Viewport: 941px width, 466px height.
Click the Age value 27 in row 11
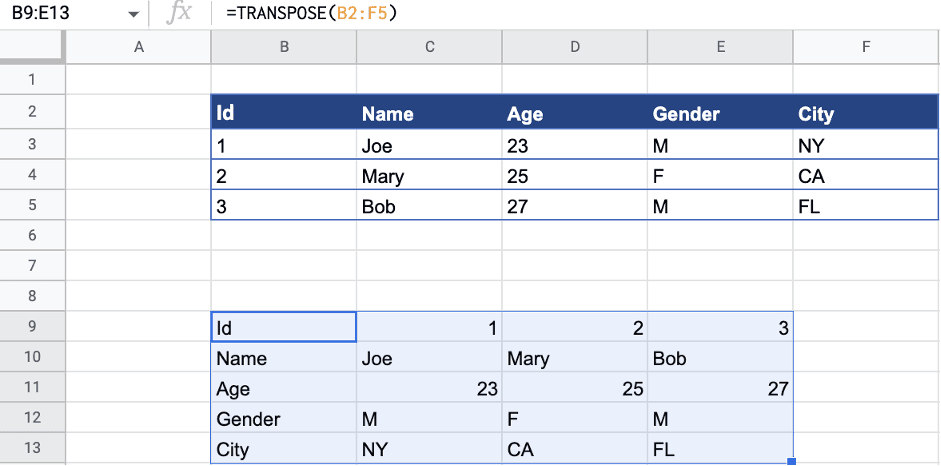click(x=720, y=389)
